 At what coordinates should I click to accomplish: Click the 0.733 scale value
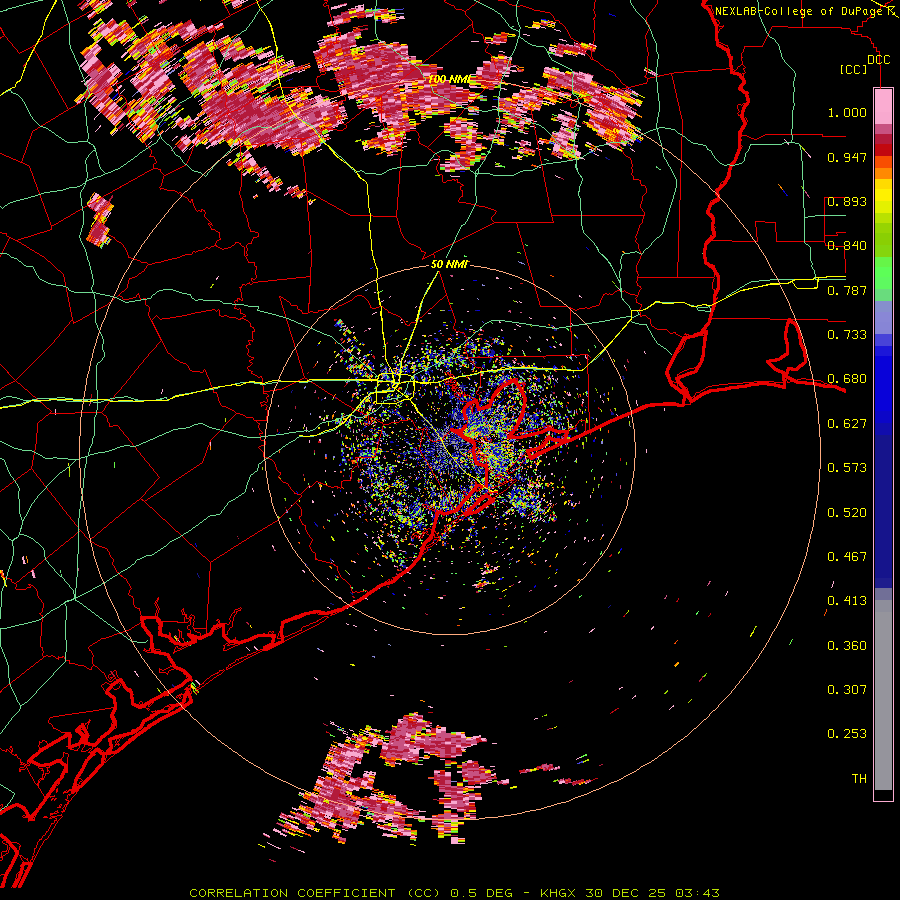click(847, 335)
